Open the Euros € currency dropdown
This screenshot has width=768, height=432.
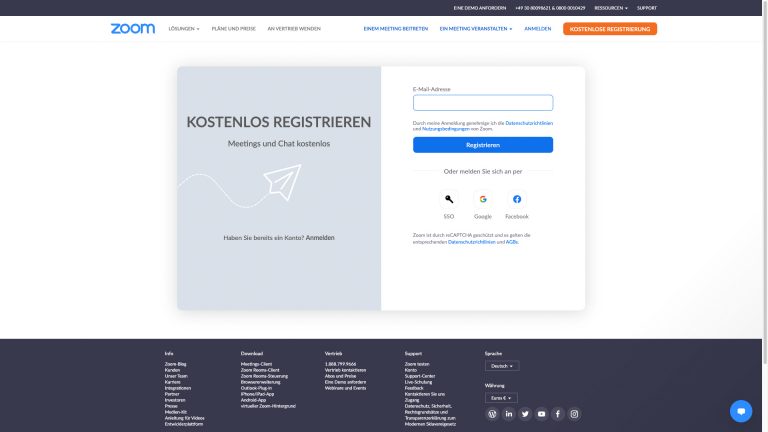501,398
